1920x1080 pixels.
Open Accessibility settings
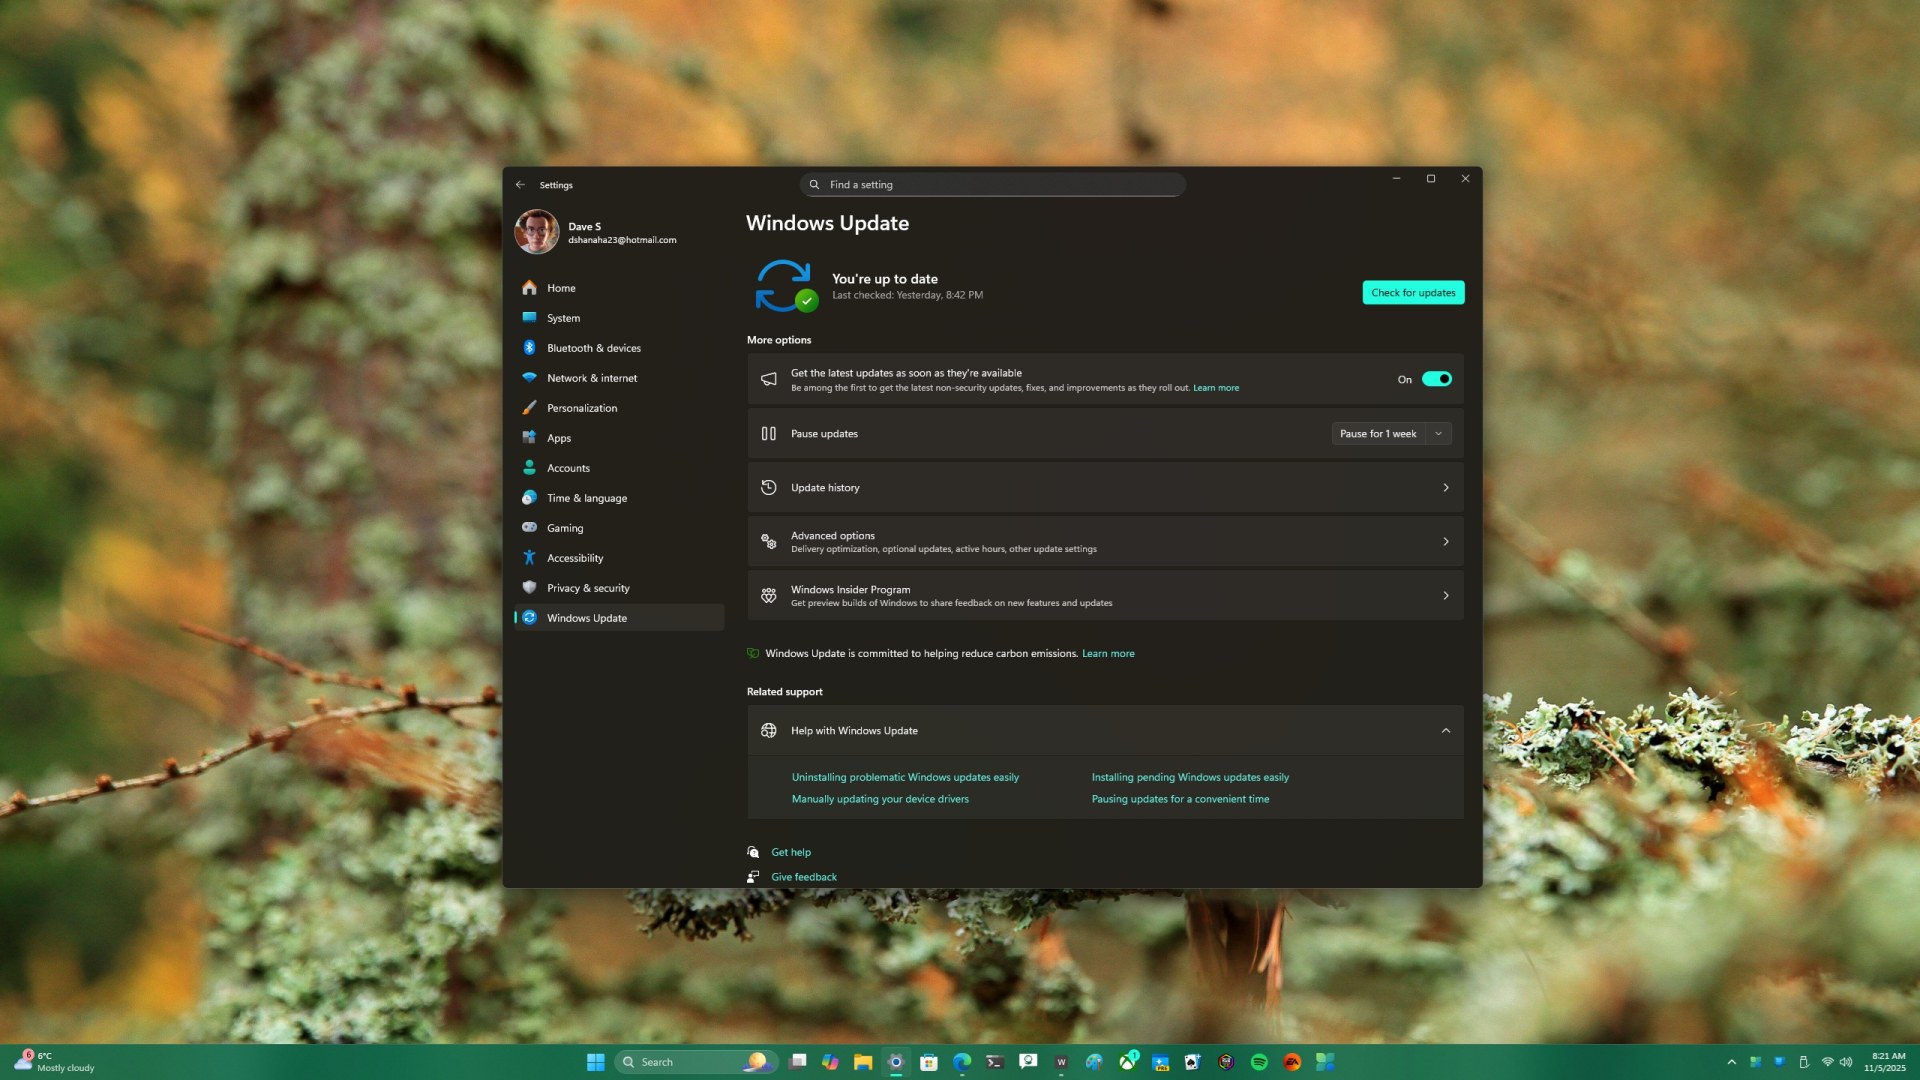tap(619, 558)
